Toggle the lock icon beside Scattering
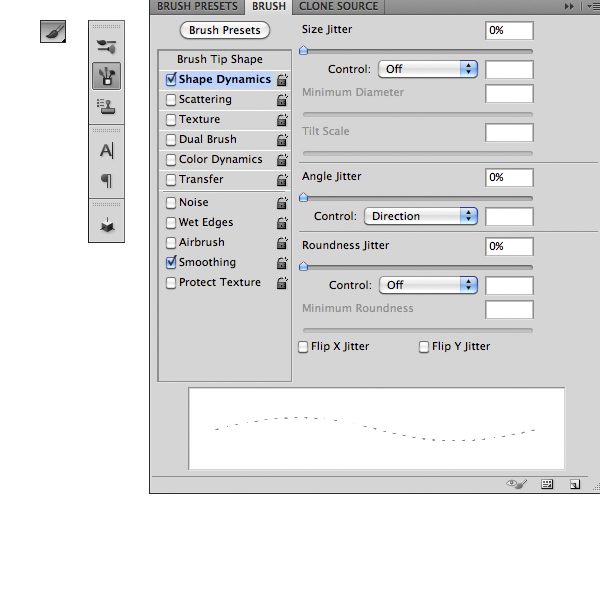 [x=282, y=100]
